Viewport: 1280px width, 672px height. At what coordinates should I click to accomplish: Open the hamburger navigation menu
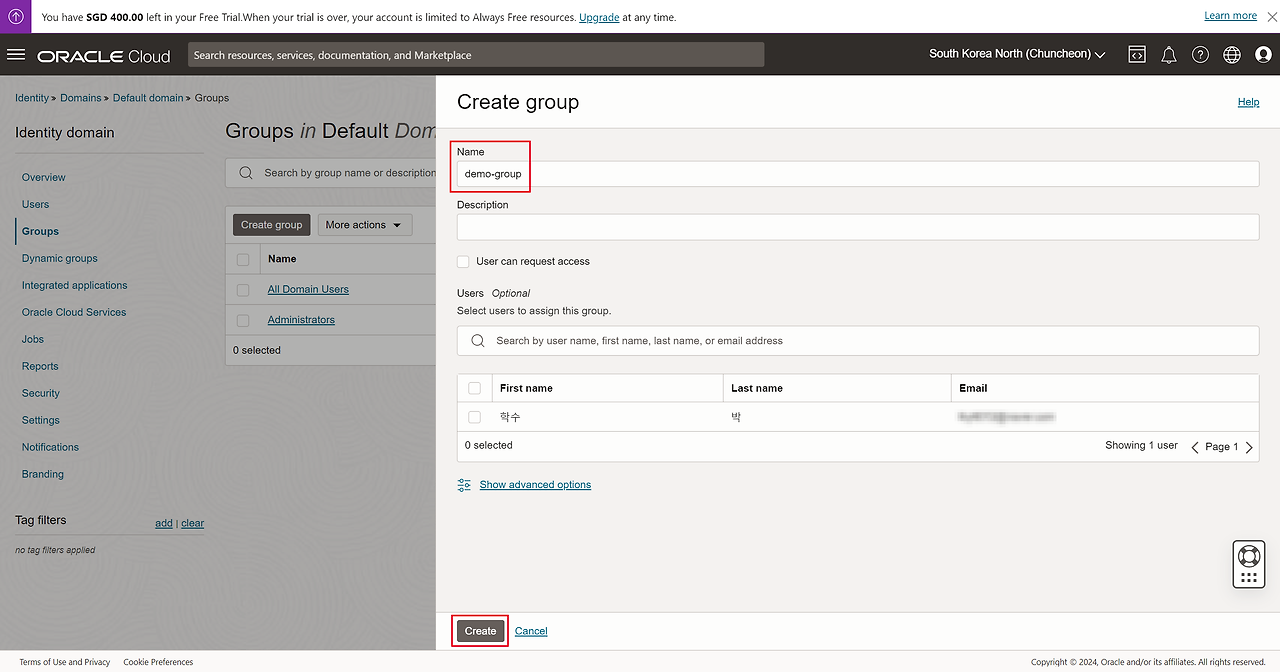point(16,55)
